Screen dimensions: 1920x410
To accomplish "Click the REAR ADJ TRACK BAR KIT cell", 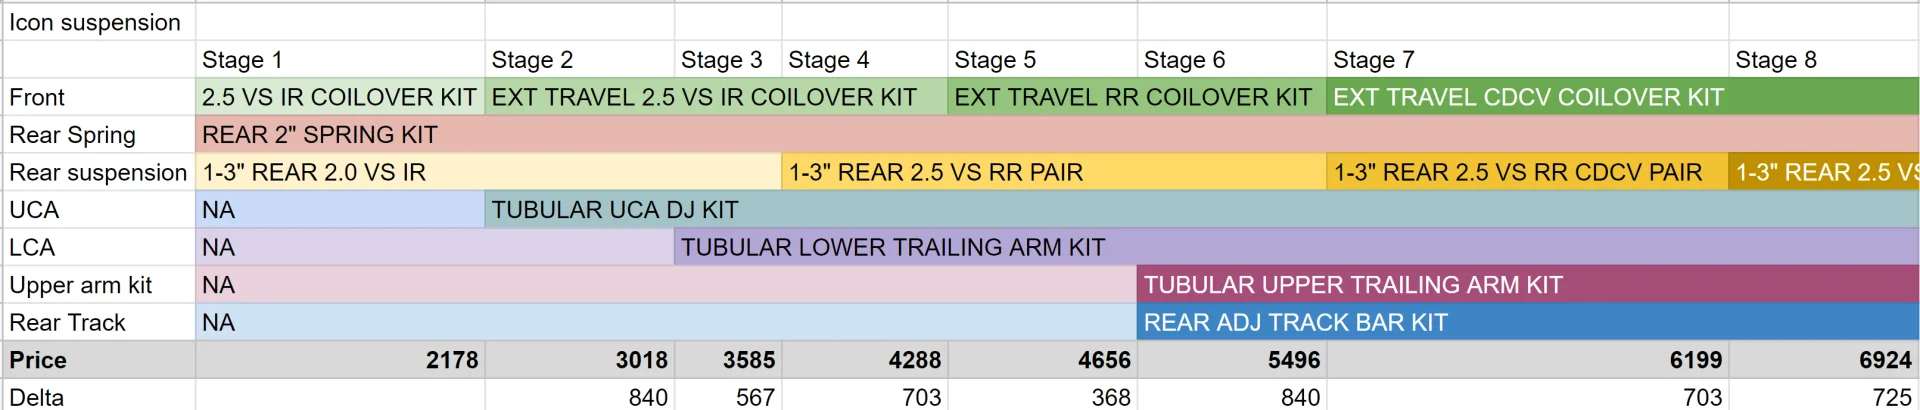I will pyautogui.click(x=1528, y=322).
